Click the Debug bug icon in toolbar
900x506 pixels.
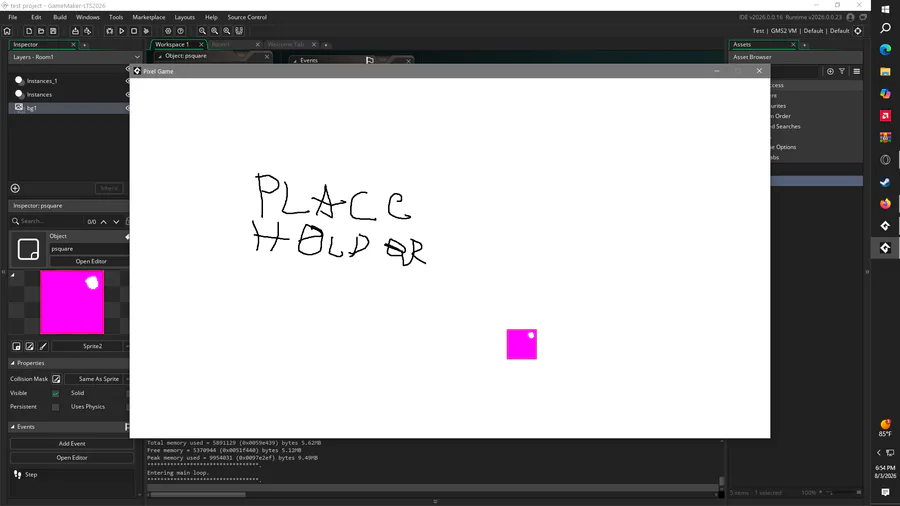tap(110, 31)
